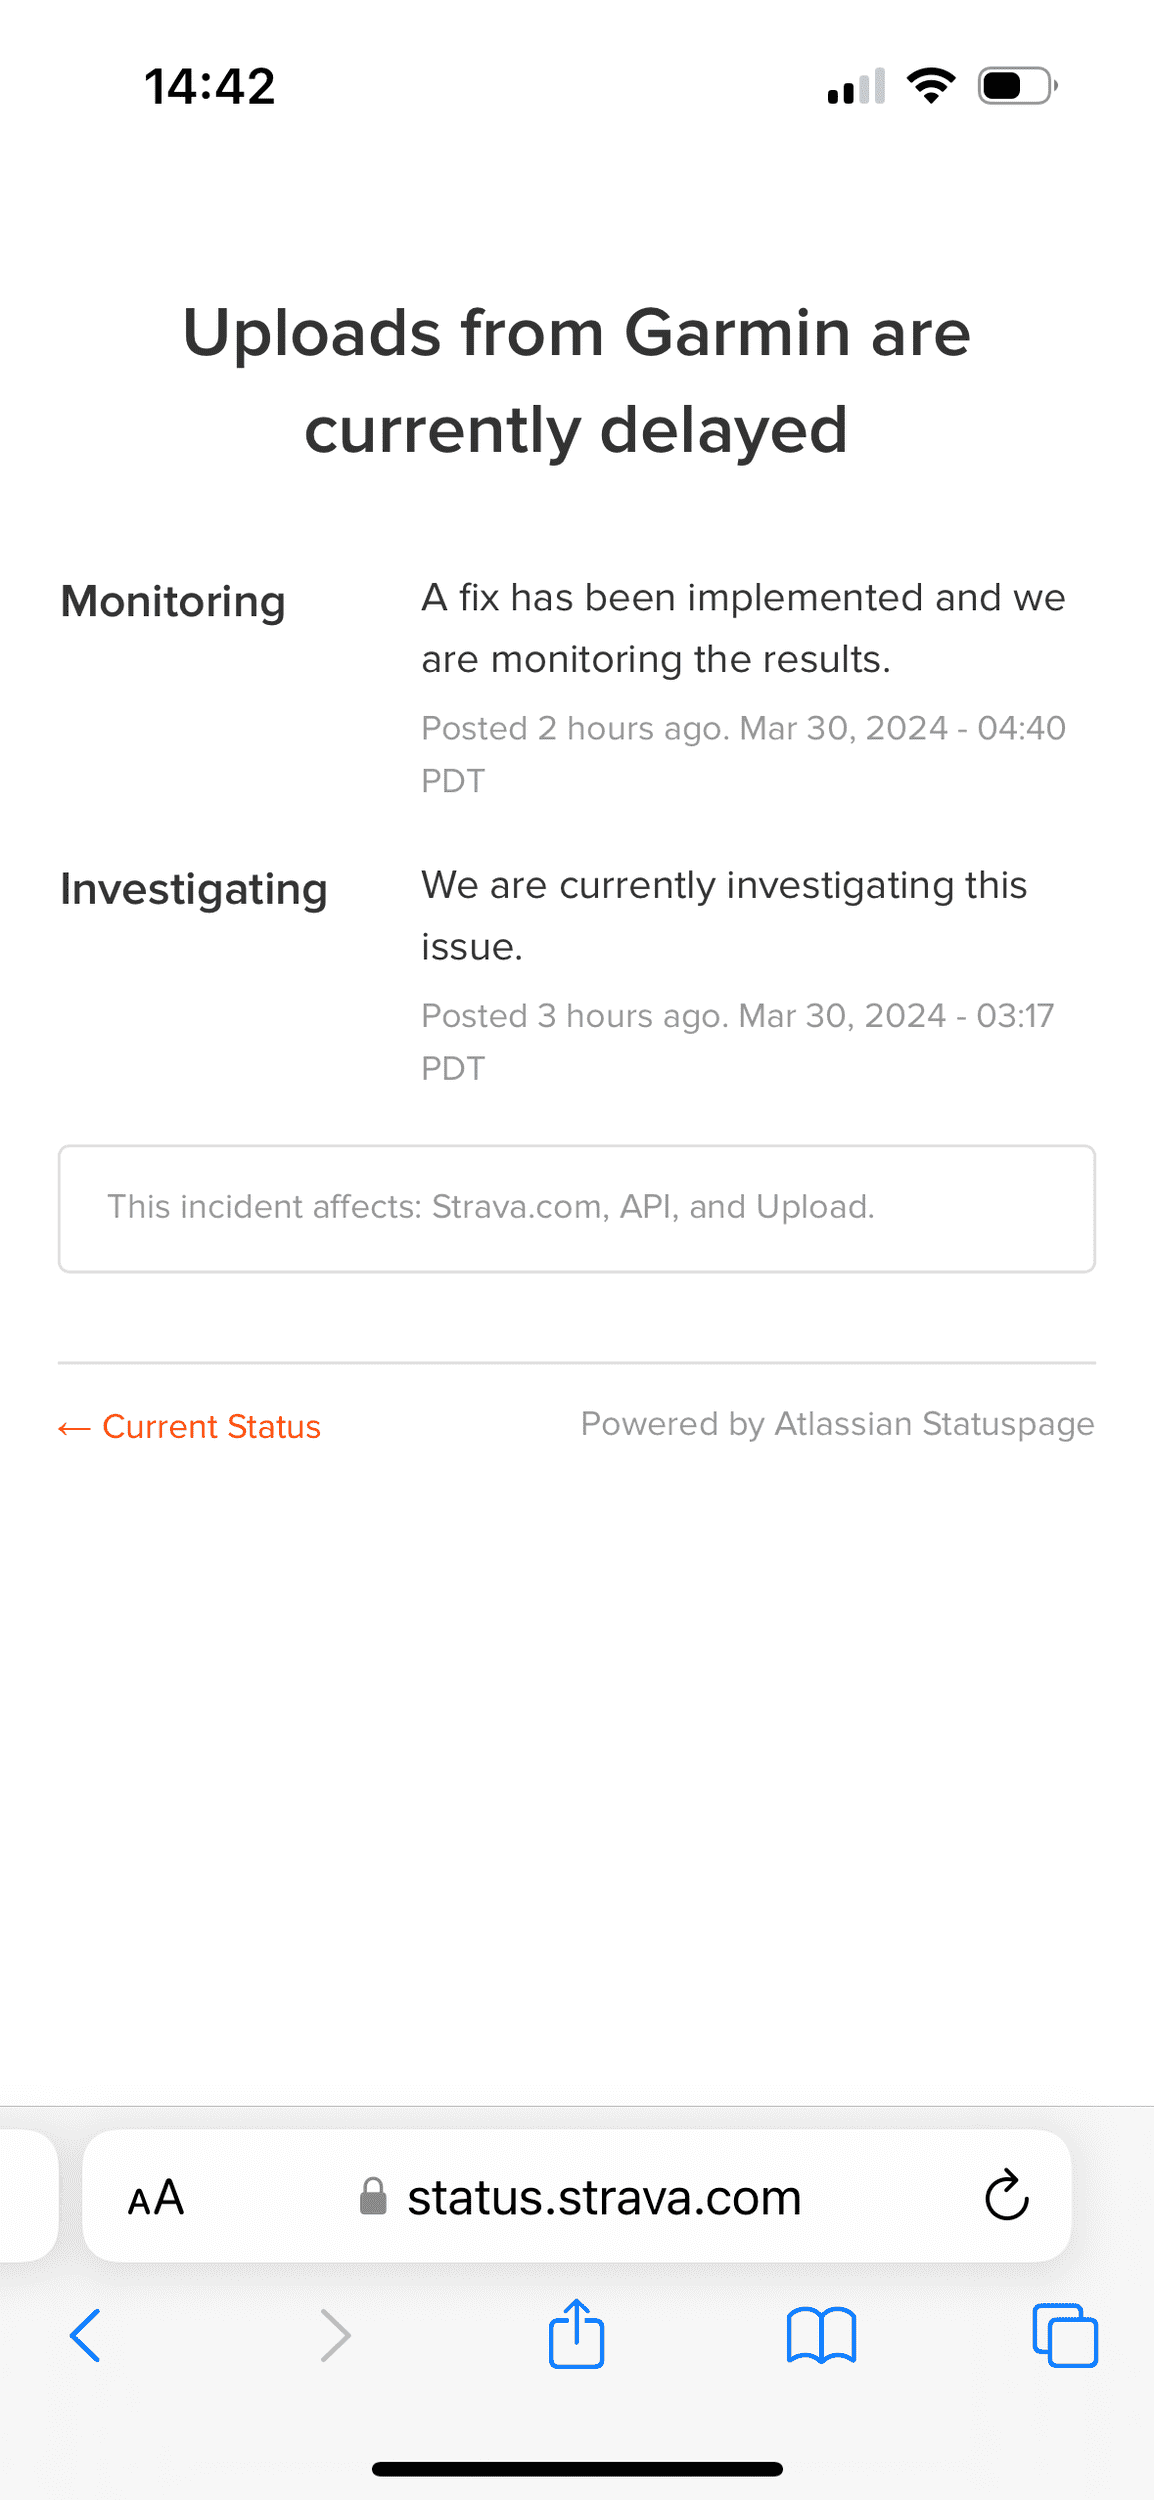Screen dimensions: 1154x2500
Task: Tap the 14:42 clock
Action: (210, 86)
